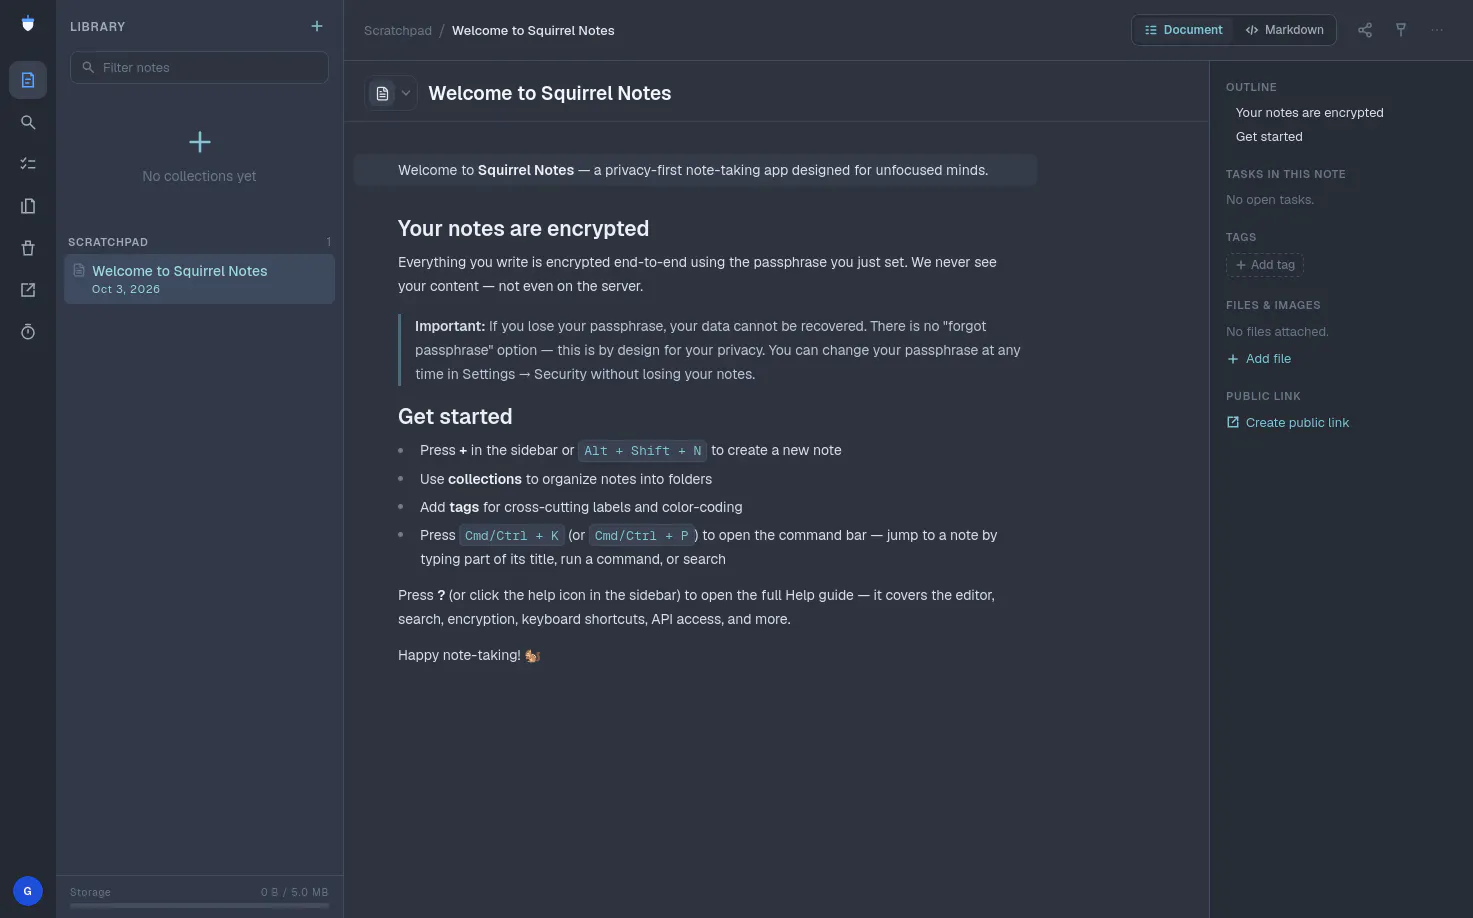Click the 'Alt + Shift + N' shortcut code

(x=643, y=451)
